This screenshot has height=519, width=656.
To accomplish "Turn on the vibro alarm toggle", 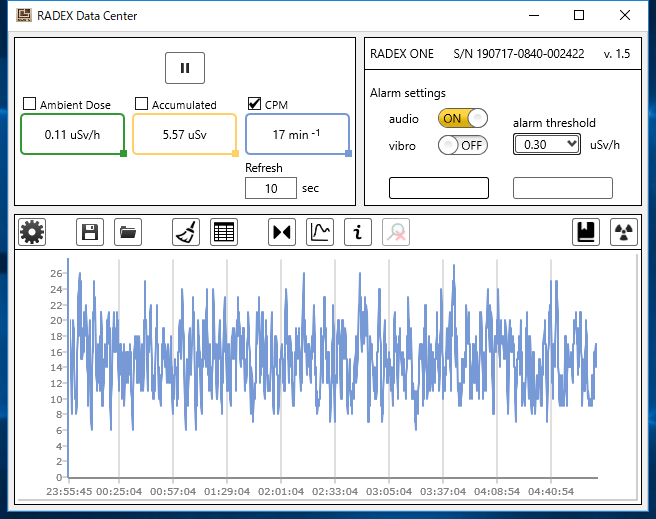I will click(463, 145).
